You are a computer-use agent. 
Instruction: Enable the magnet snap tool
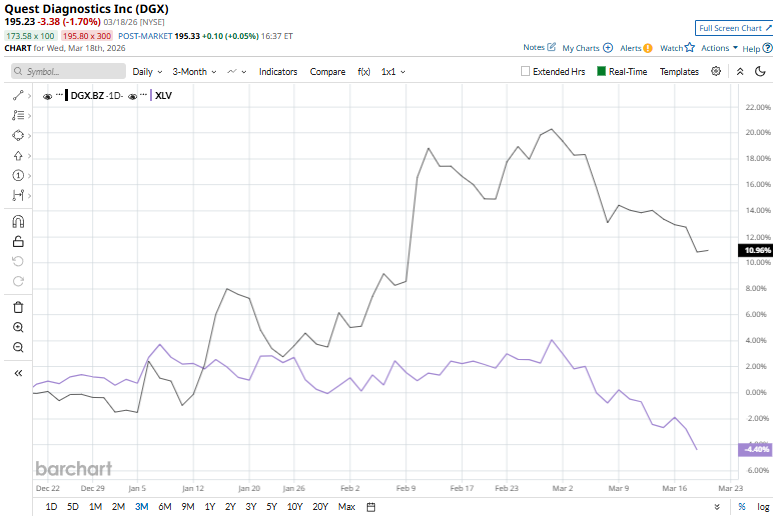[18, 222]
